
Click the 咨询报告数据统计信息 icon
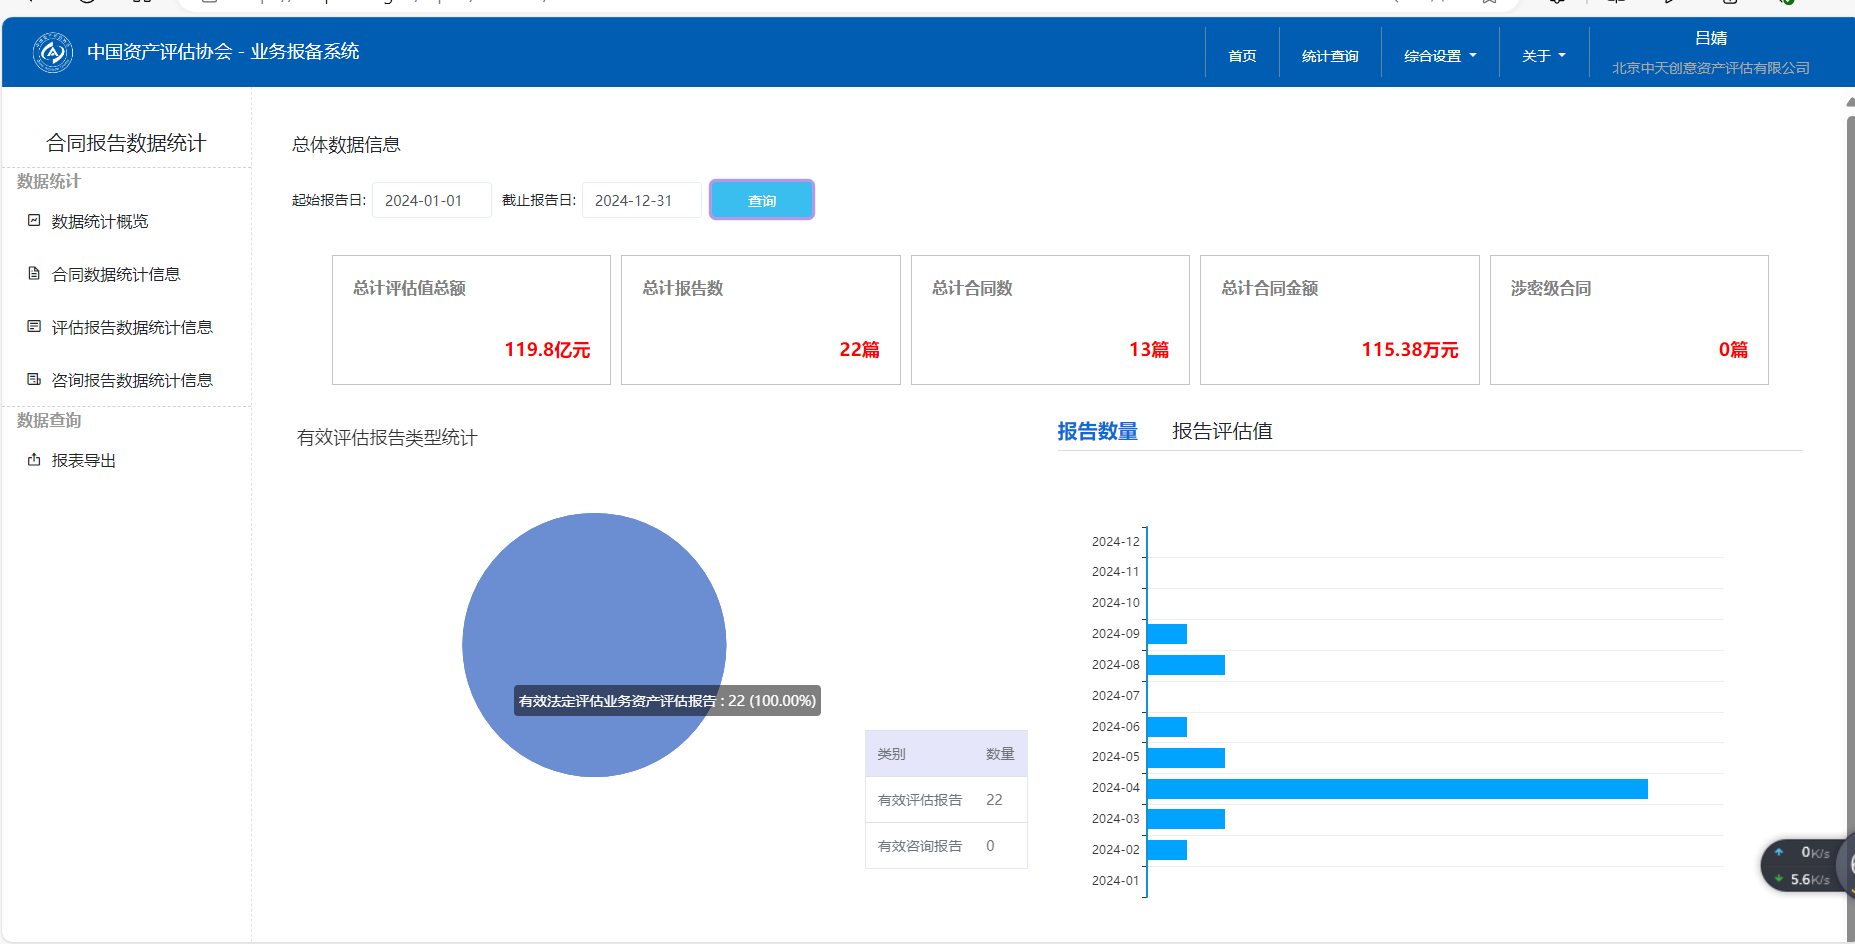pos(34,379)
